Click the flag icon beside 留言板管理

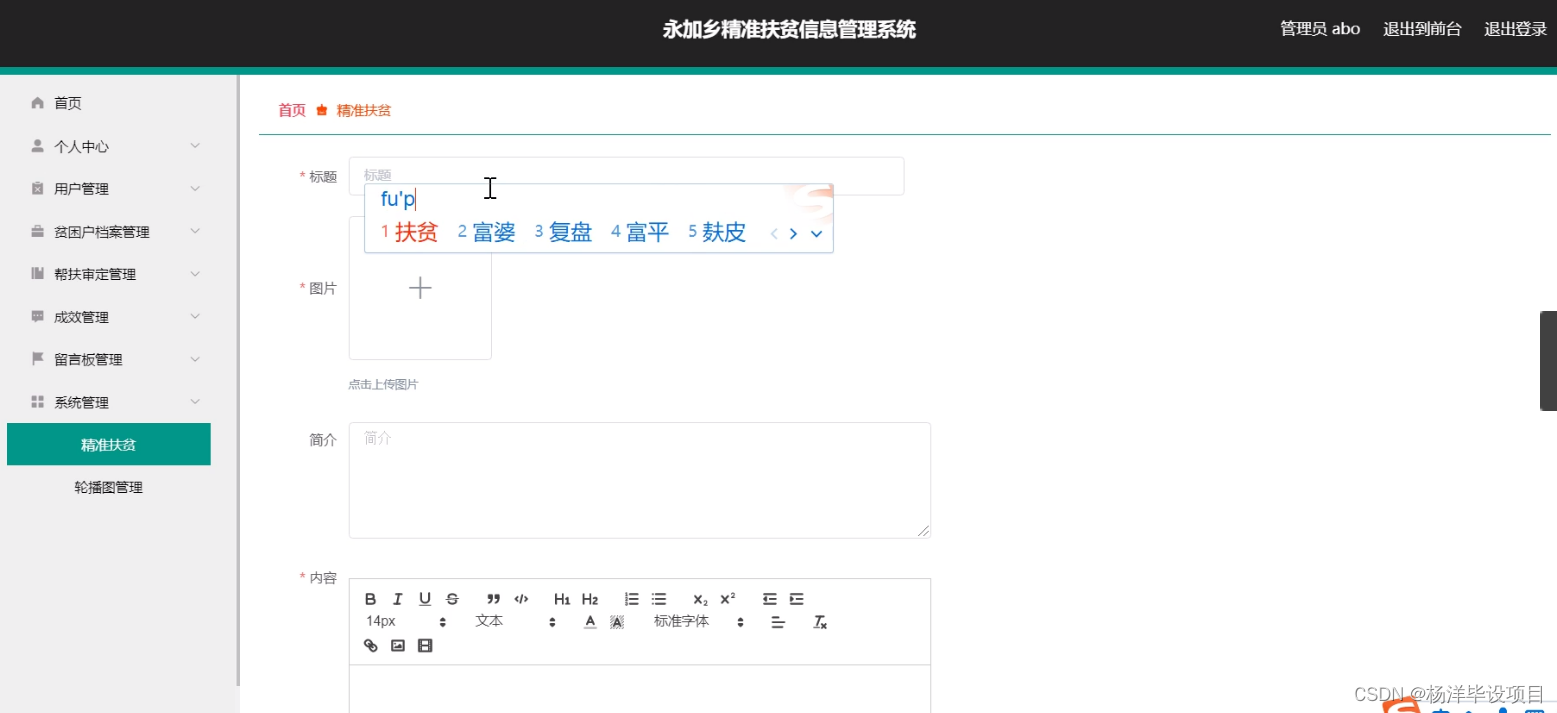(38, 359)
